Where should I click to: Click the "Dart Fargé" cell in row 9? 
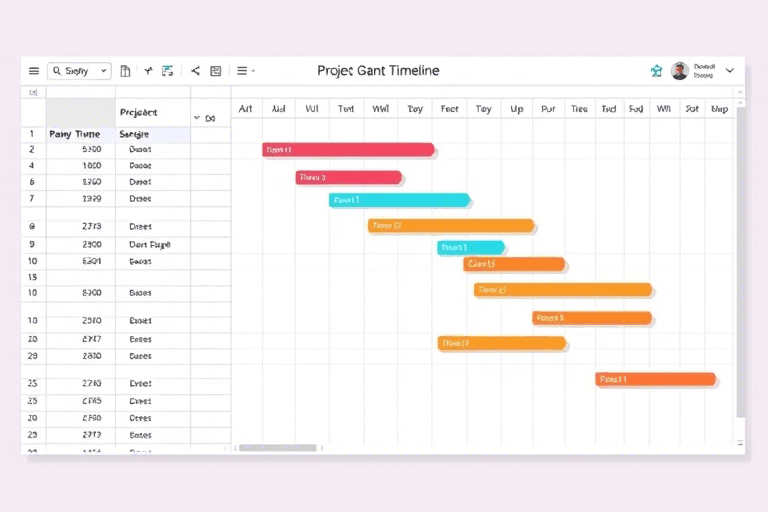pos(150,244)
